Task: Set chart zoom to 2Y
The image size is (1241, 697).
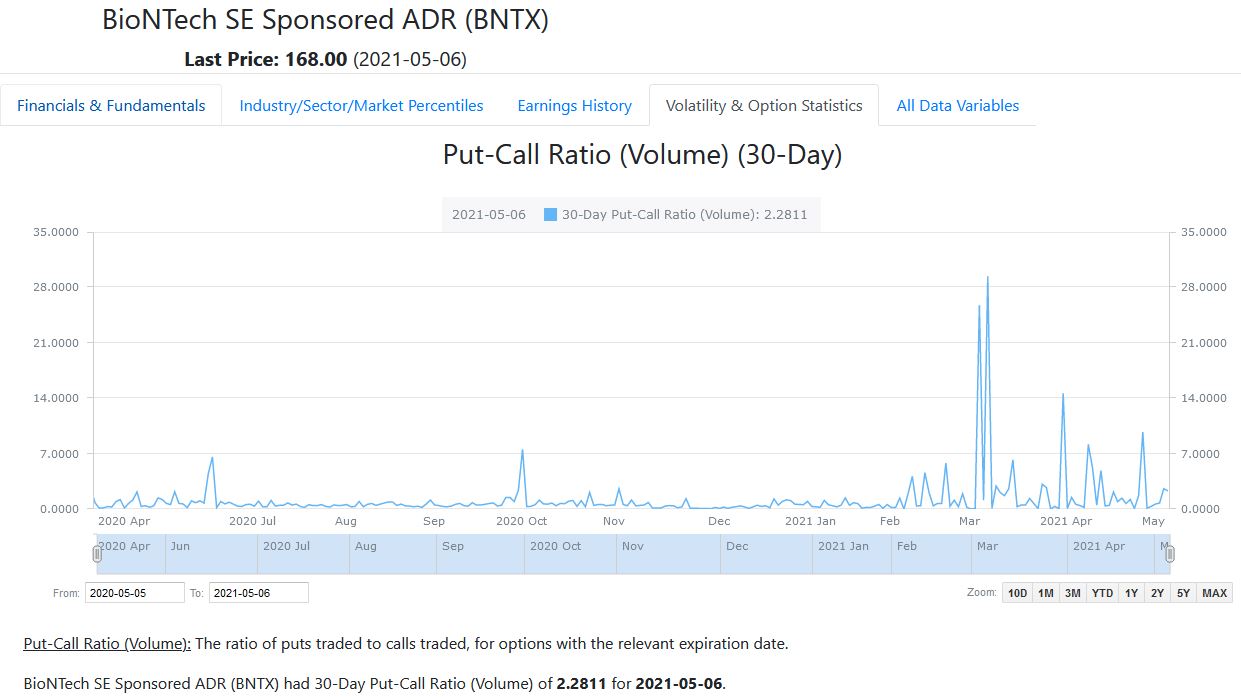Action: (1157, 593)
